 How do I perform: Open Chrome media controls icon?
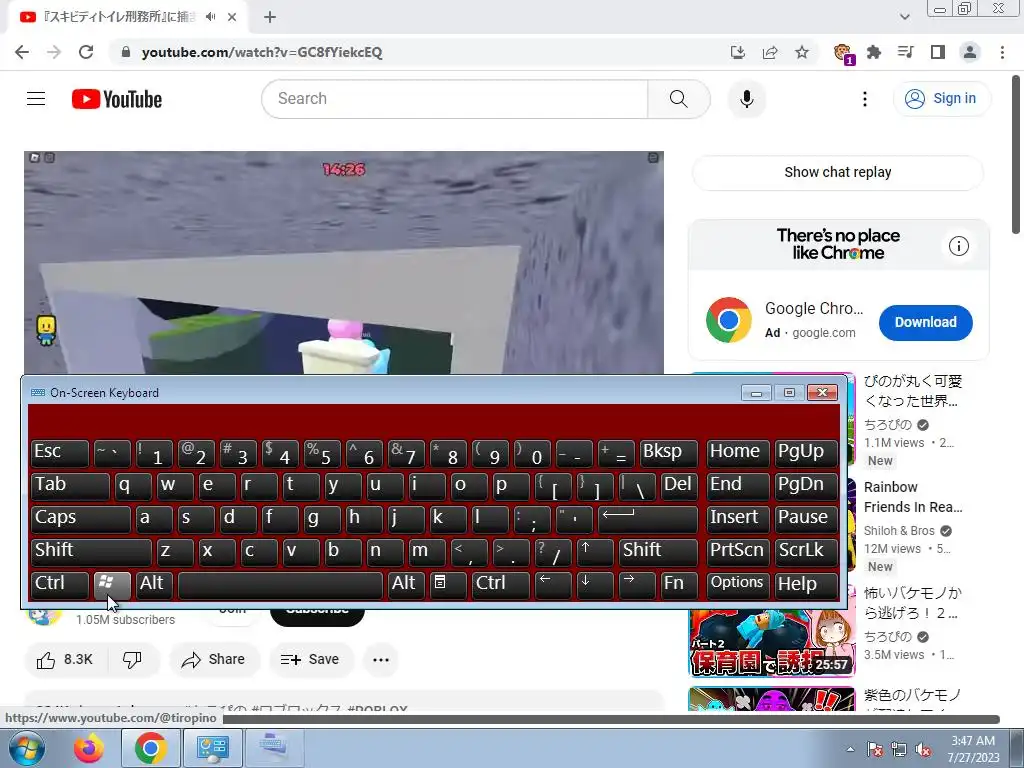906,52
